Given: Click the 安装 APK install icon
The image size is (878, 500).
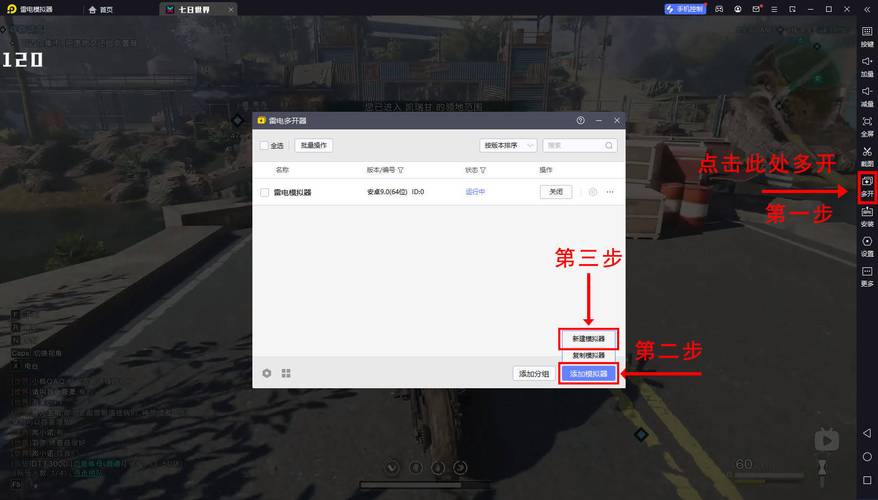Looking at the screenshot, I should click(x=867, y=216).
